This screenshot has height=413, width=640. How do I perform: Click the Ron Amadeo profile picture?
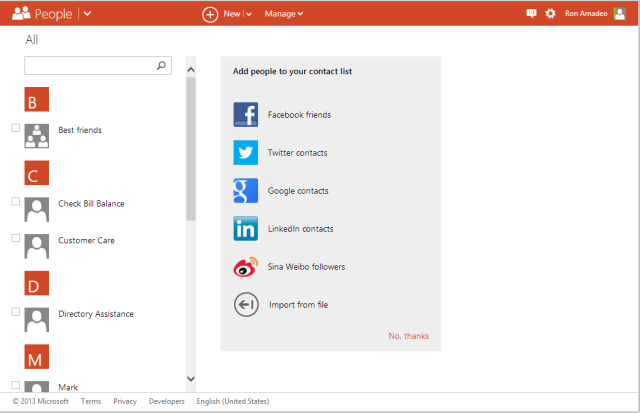point(620,13)
